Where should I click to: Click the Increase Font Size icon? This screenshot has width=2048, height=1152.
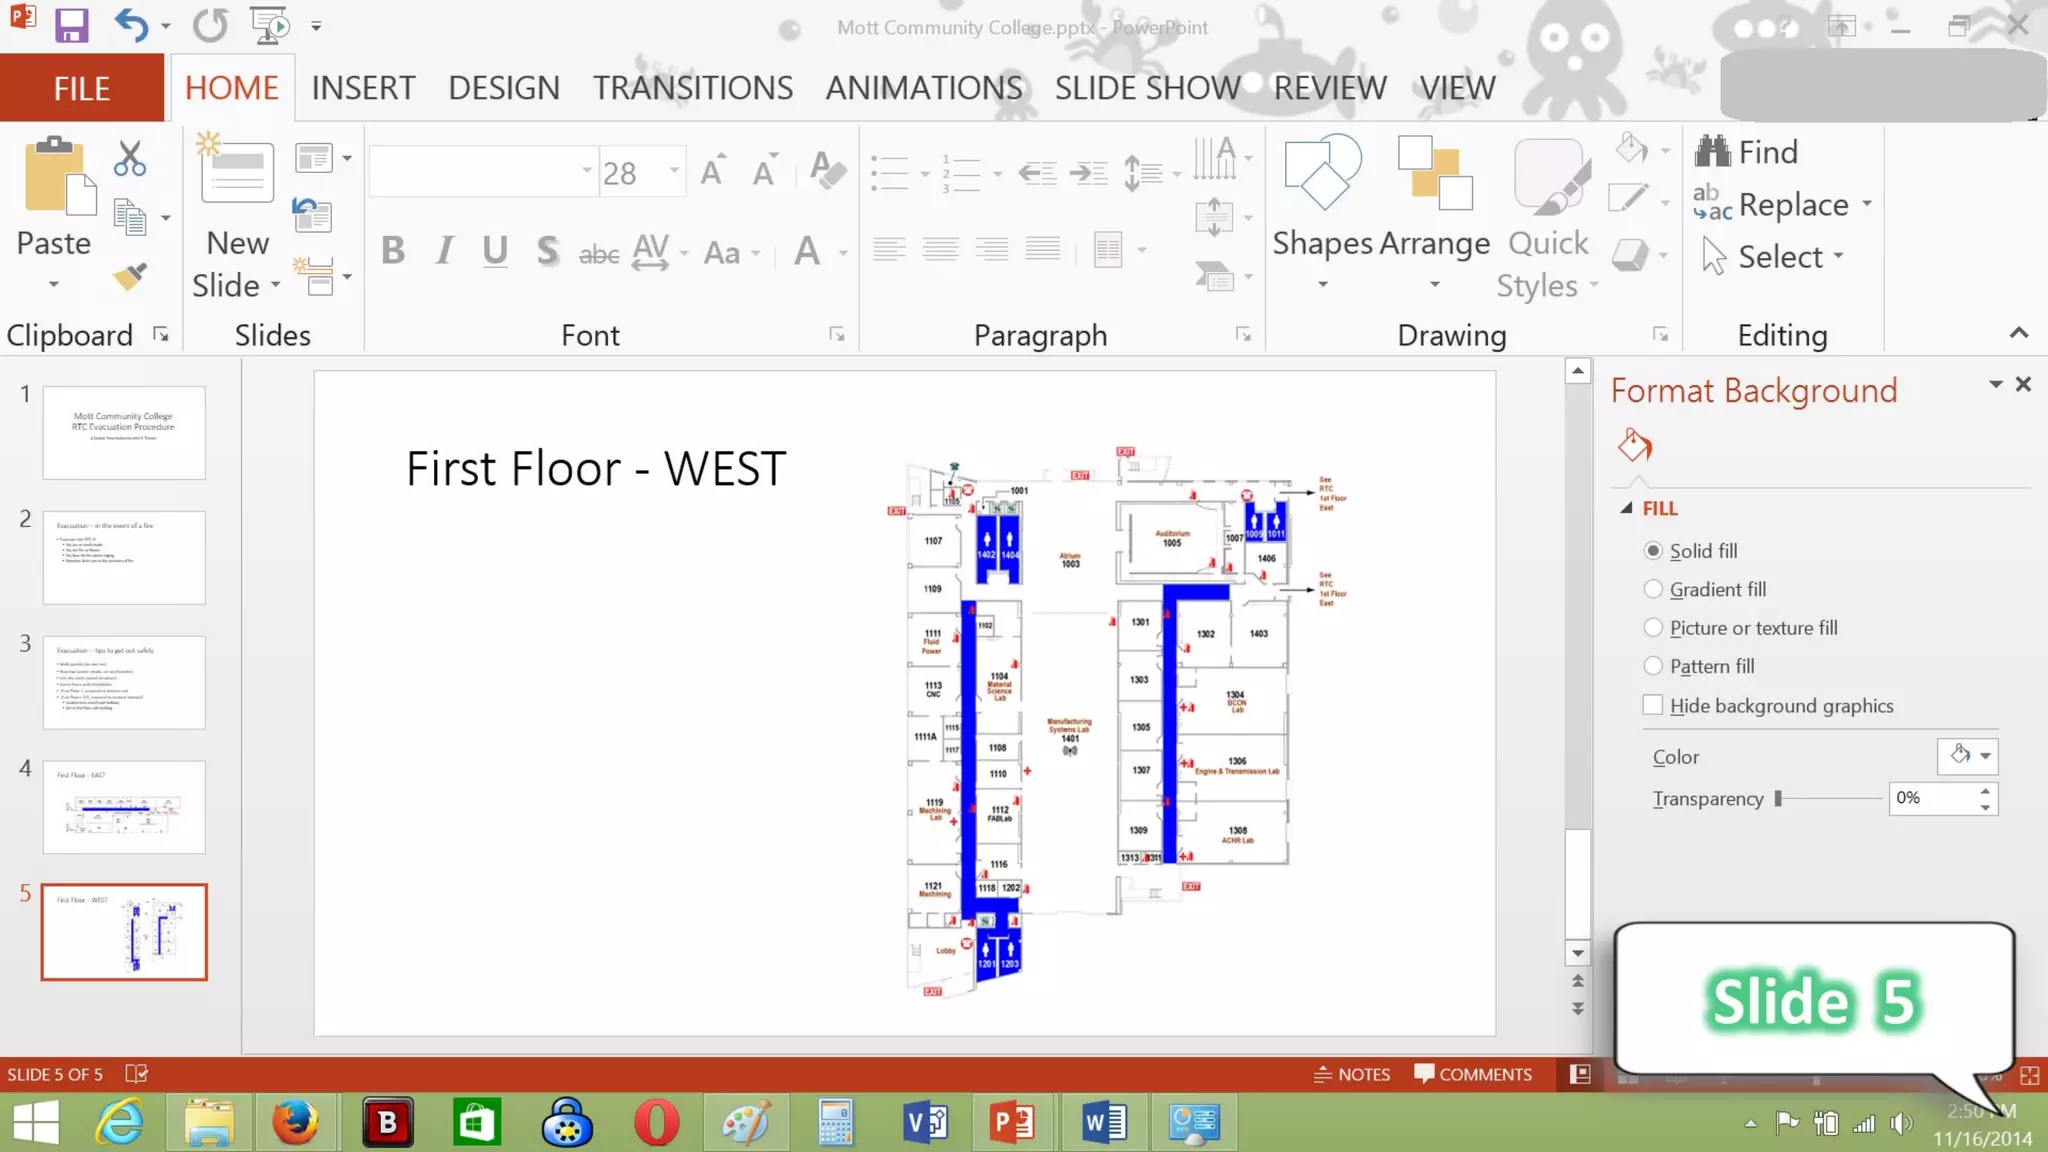[712, 171]
